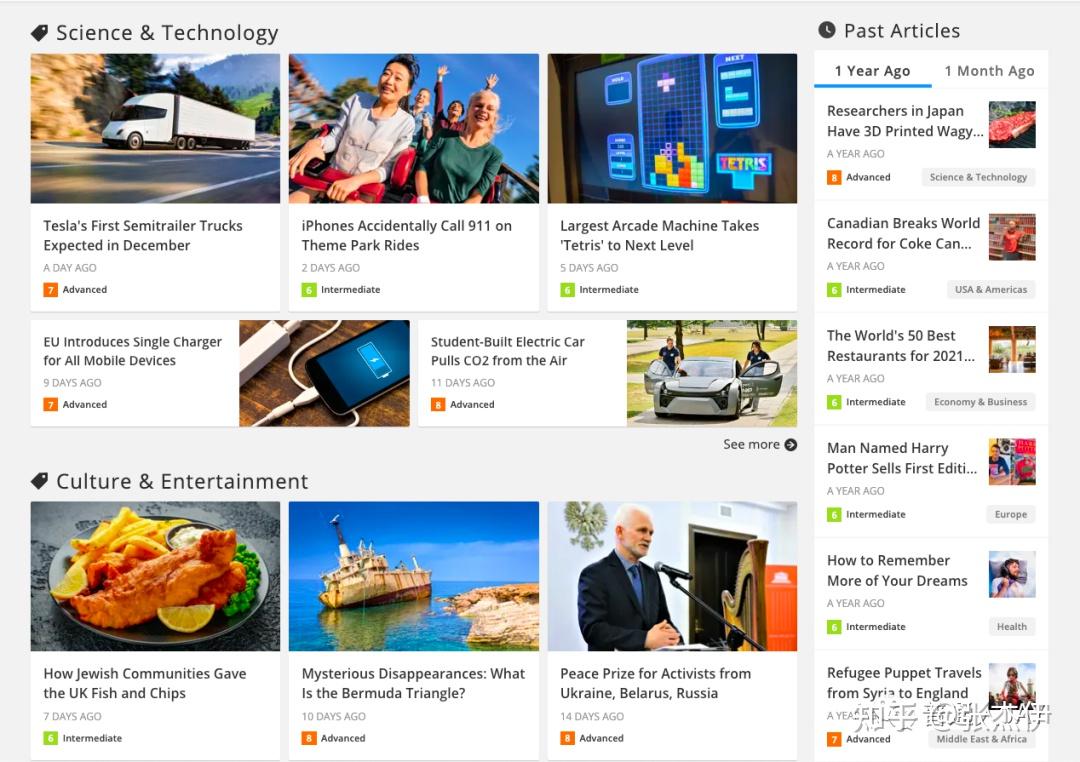The width and height of the screenshot is (1080, 762).
Task: Open the fish and chips photo
Action: click(156, 576)
